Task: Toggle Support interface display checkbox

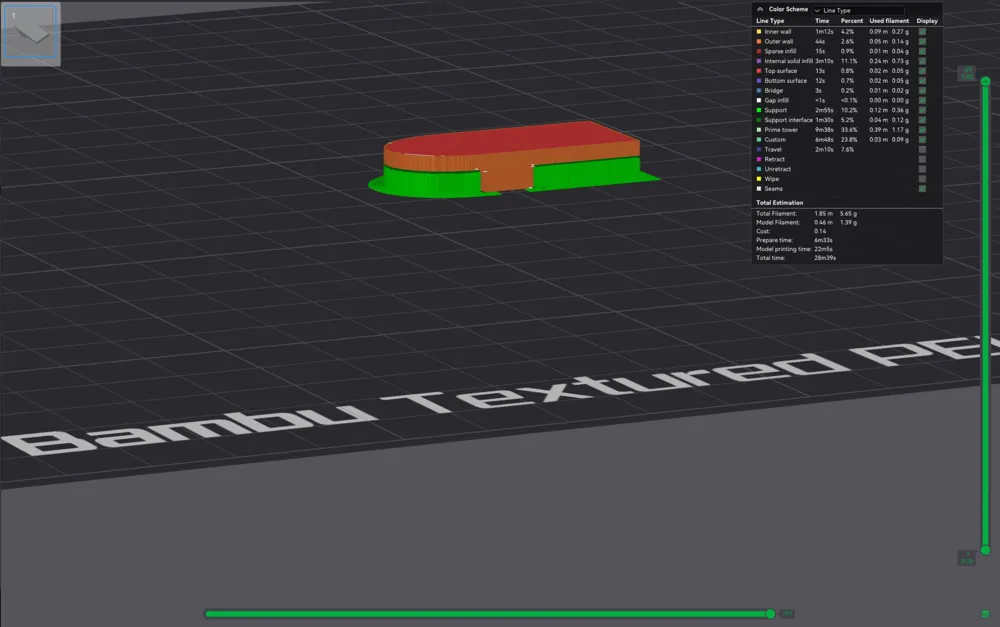Action: pos(922,120)
